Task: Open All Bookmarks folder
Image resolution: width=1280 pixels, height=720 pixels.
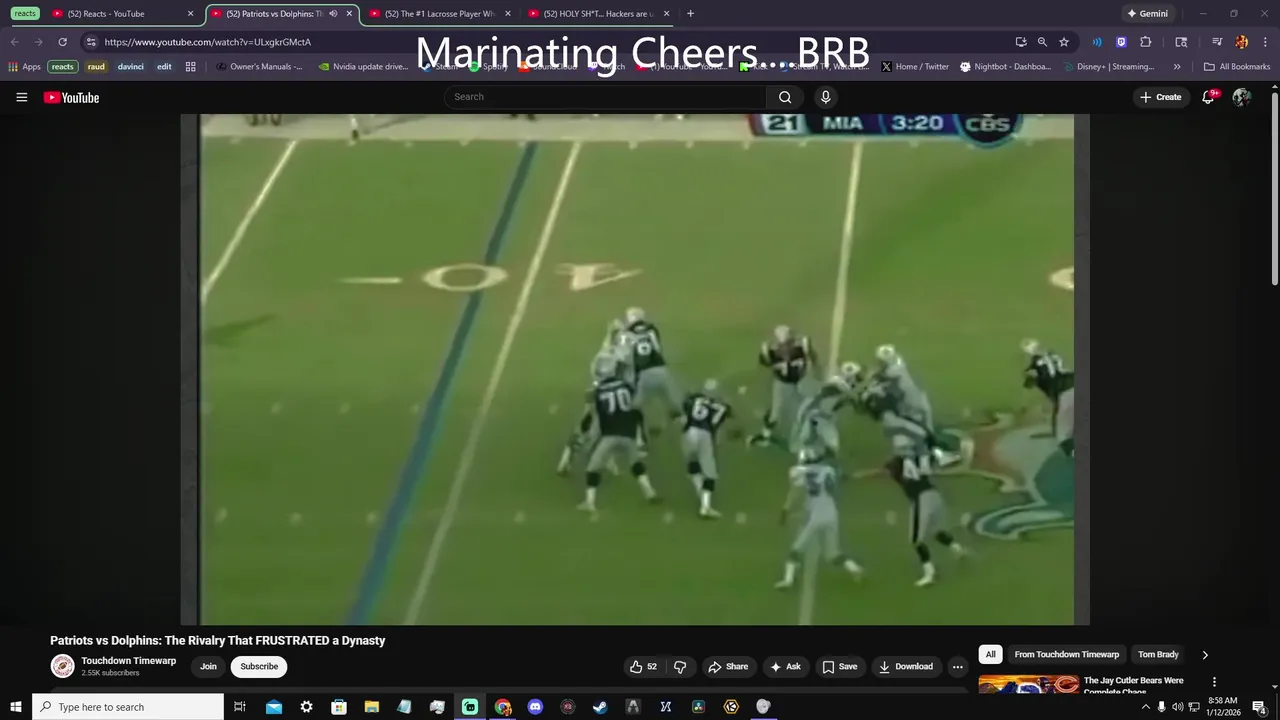Action: click(1237, 67)
